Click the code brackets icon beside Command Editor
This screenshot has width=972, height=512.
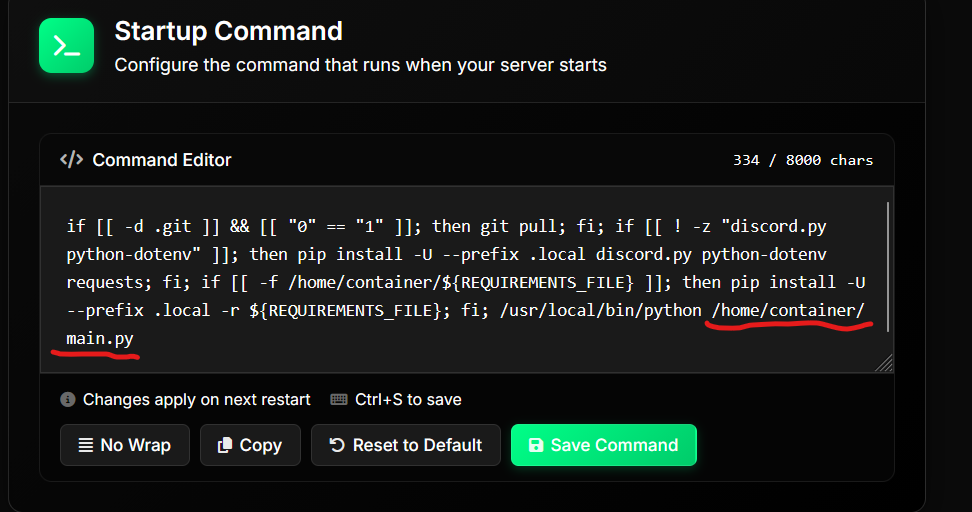pyautogui.click(x=71, y=160)
